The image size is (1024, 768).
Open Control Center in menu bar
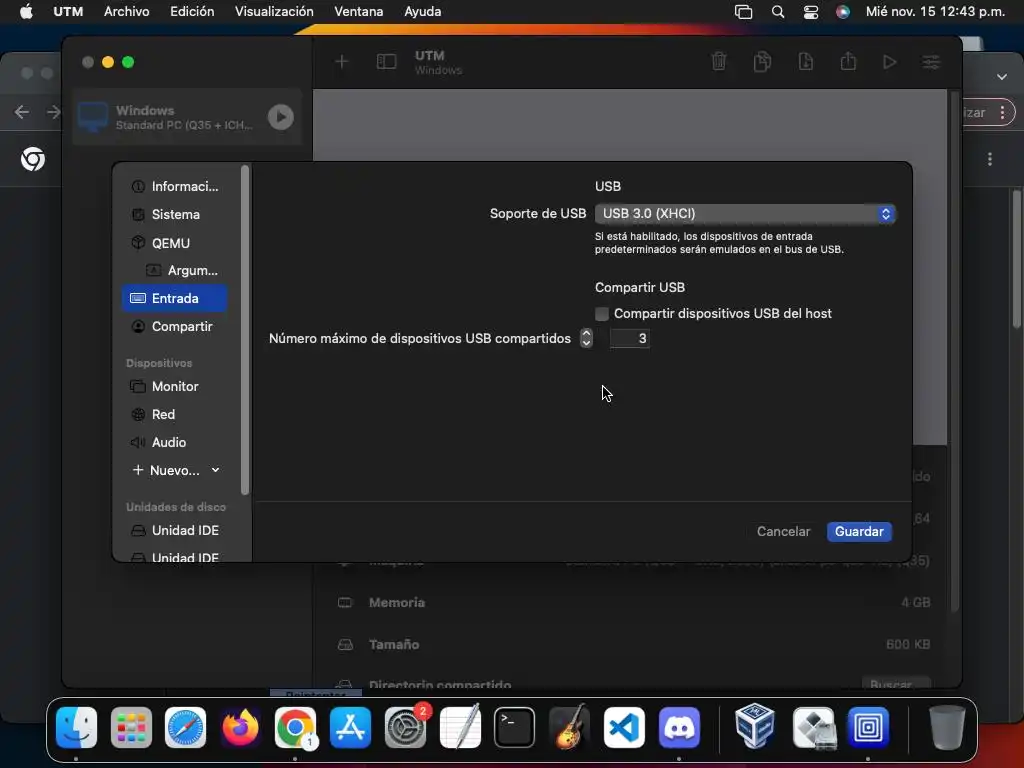(810, 12)
